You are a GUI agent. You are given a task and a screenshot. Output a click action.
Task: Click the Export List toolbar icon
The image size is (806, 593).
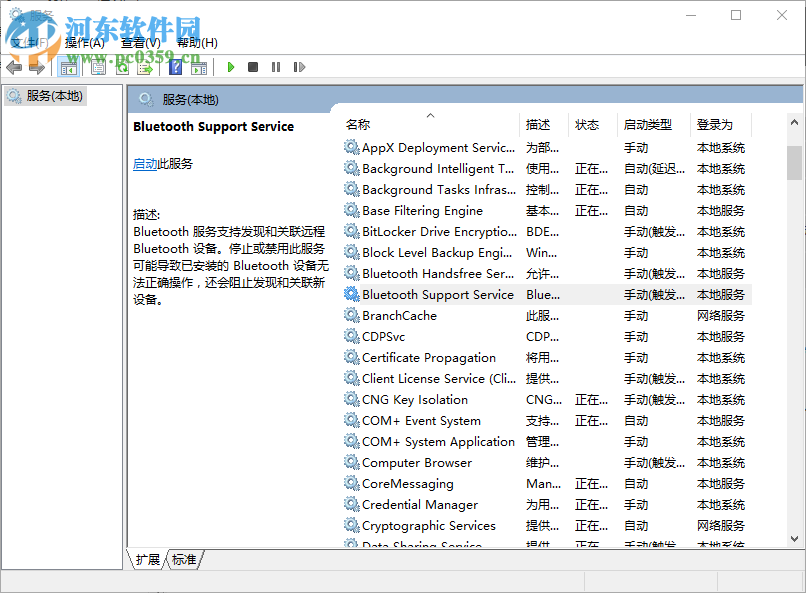coord(147,66)
